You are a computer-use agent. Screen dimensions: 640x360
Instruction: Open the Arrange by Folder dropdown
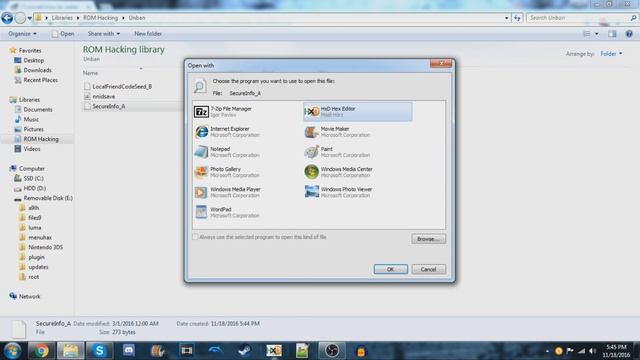coord(611,53)
